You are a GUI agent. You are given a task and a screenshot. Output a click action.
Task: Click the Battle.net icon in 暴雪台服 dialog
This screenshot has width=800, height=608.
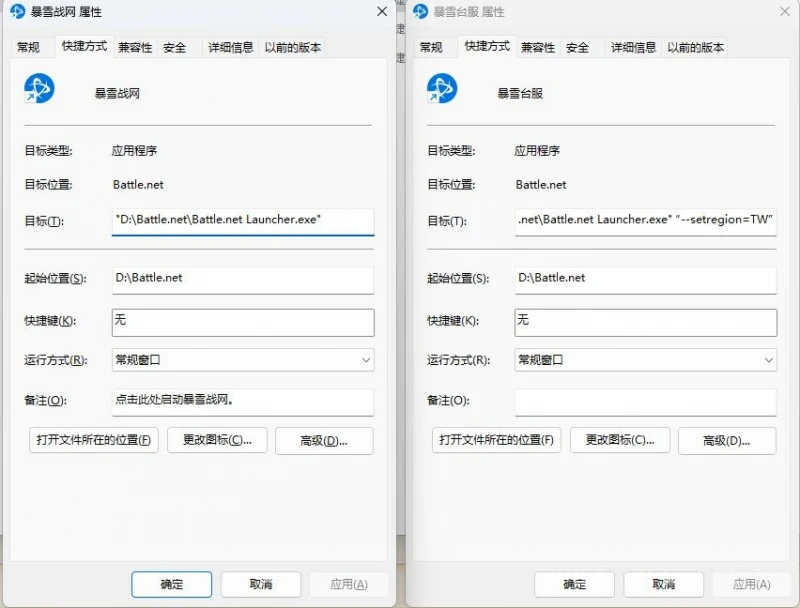(x=443, y=89)
